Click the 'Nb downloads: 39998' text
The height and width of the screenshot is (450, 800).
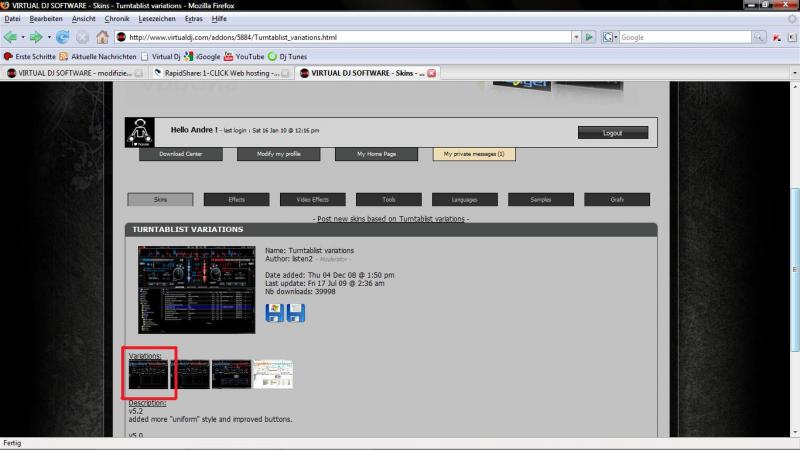point(300,292)
